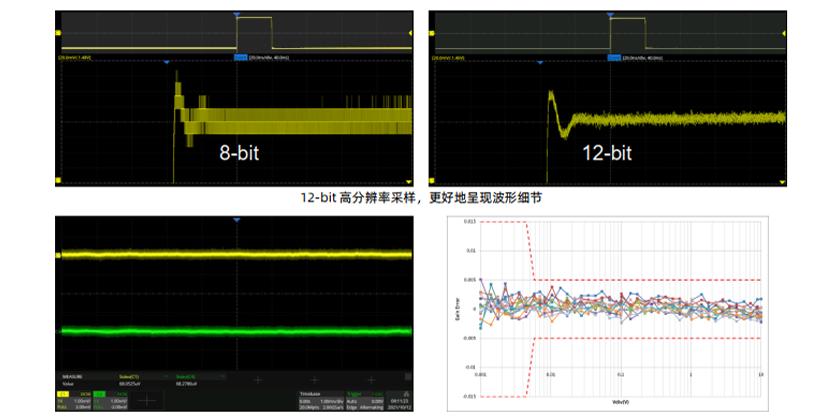Click blue trigger marker atop bottom-left scope
Viewport: 840px width, 420px height.
coord(237,219)
